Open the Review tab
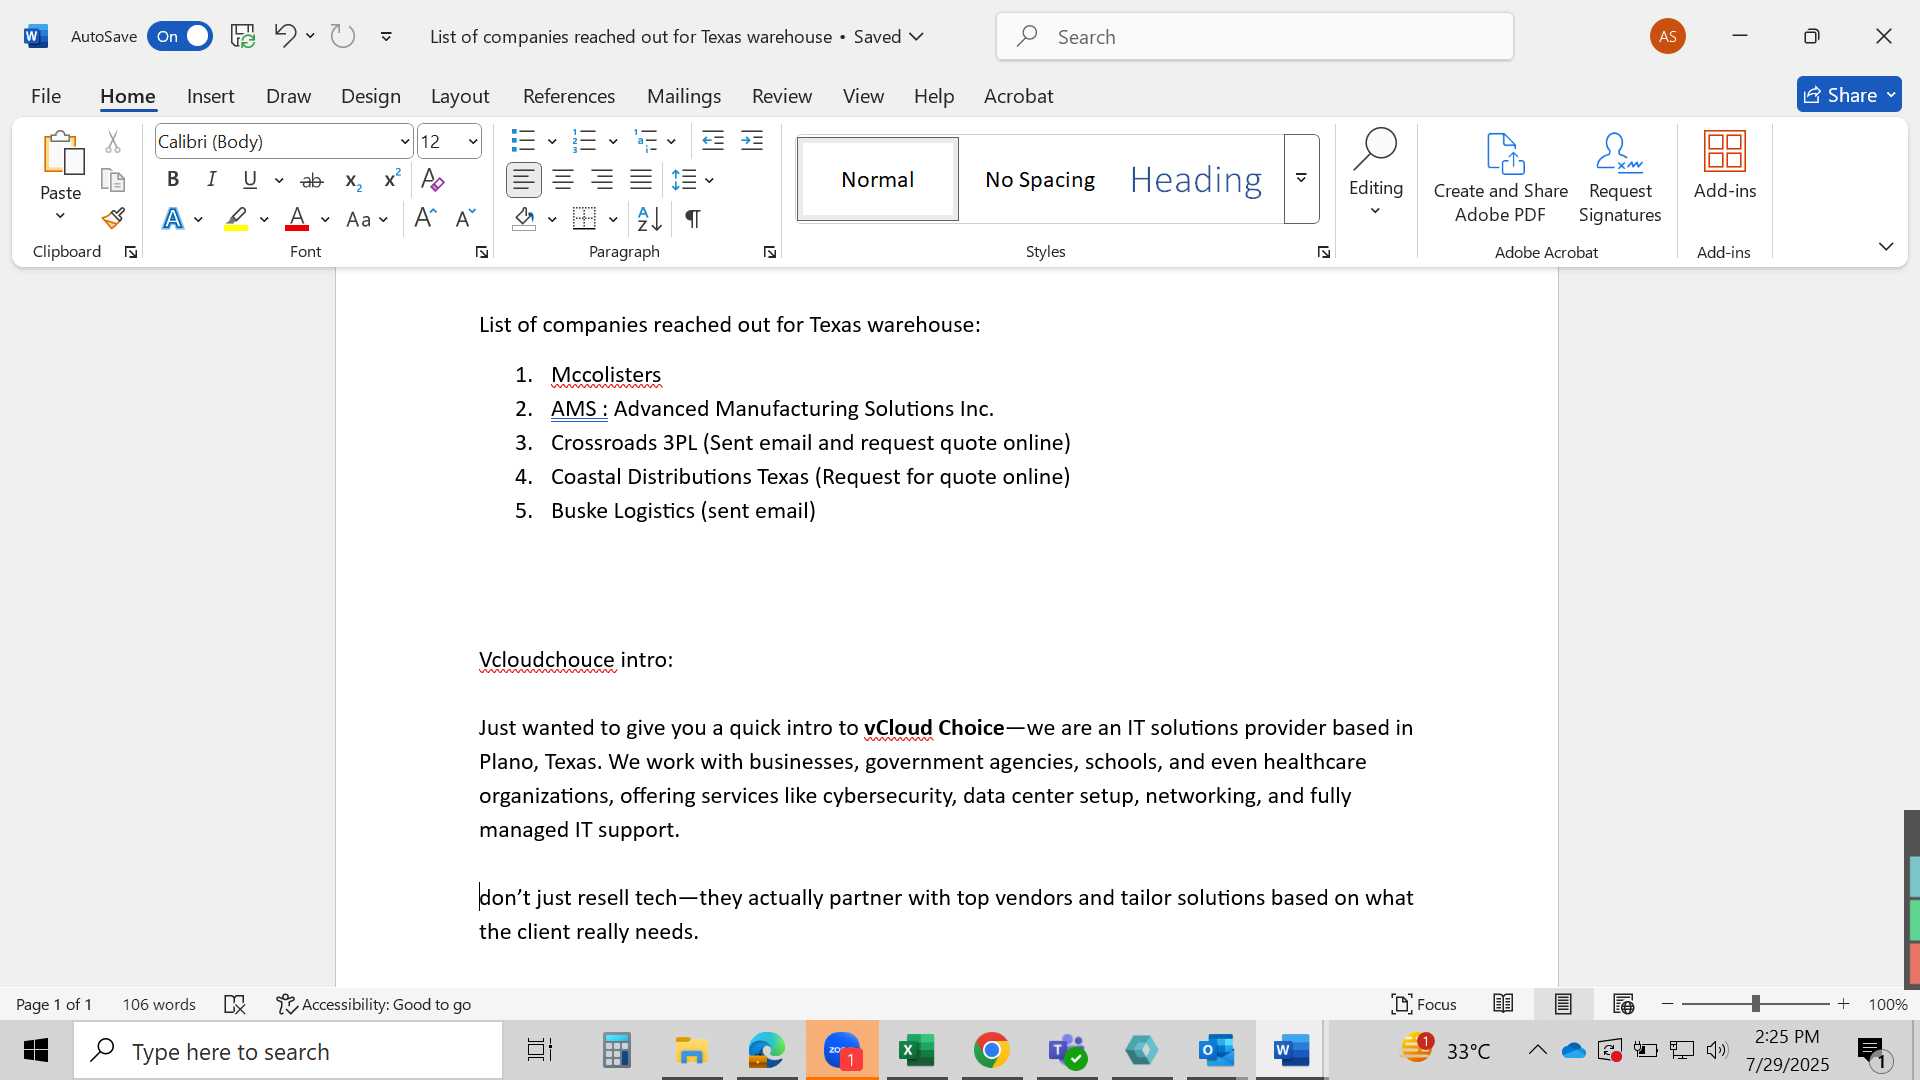 tap(782, 96)
